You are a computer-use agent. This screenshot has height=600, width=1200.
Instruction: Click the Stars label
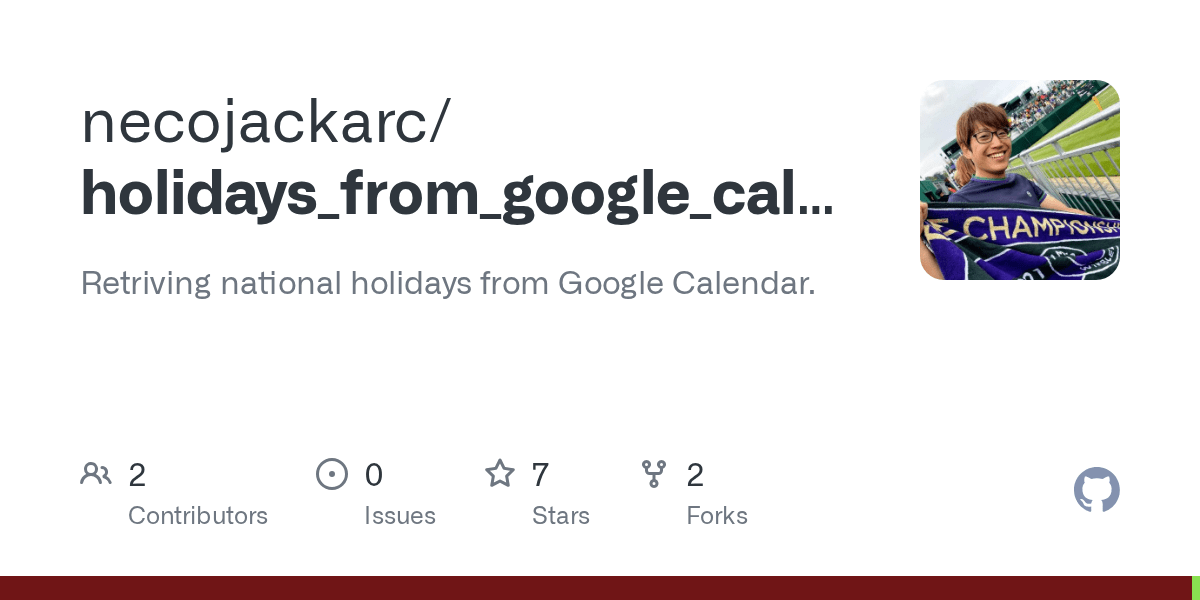click(561, 516)
